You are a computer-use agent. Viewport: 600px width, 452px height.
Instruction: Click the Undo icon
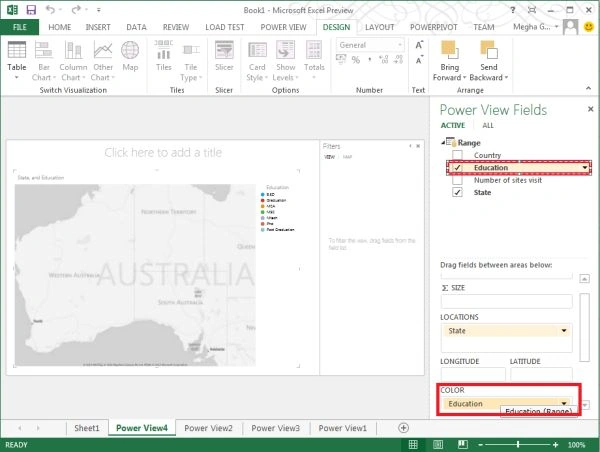point(50,10)
